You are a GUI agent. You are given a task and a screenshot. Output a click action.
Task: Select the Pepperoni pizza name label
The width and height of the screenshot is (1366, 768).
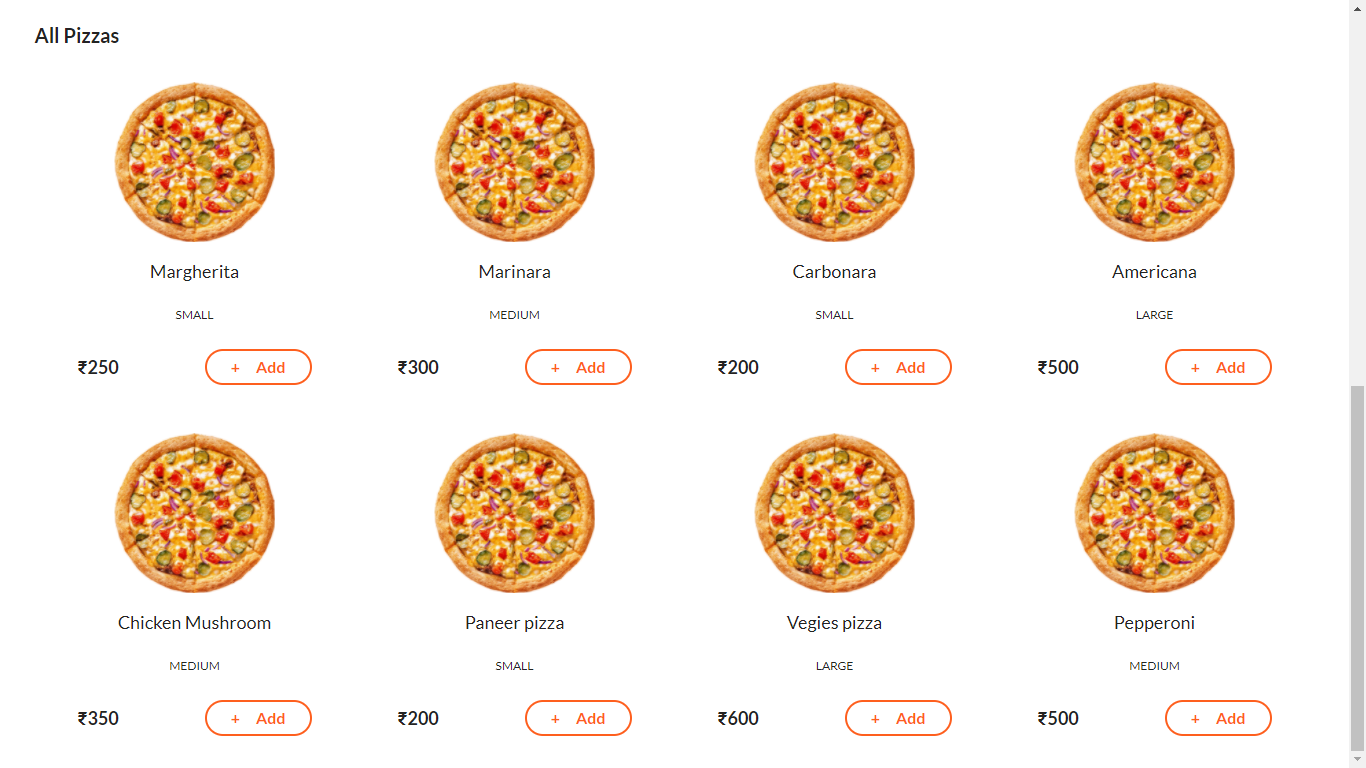click(x=1154, y=622)
